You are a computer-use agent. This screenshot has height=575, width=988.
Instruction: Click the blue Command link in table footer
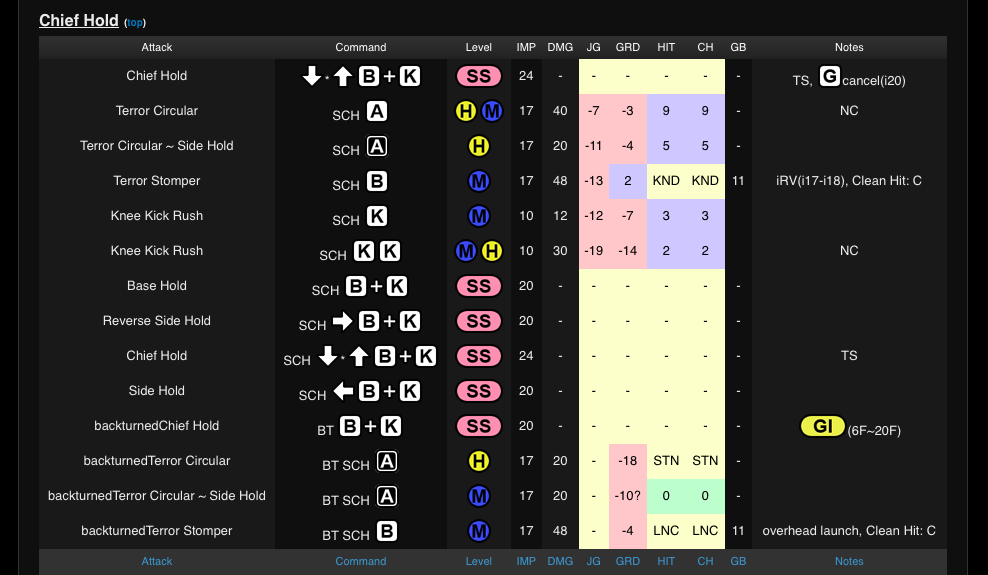[361, 561]
